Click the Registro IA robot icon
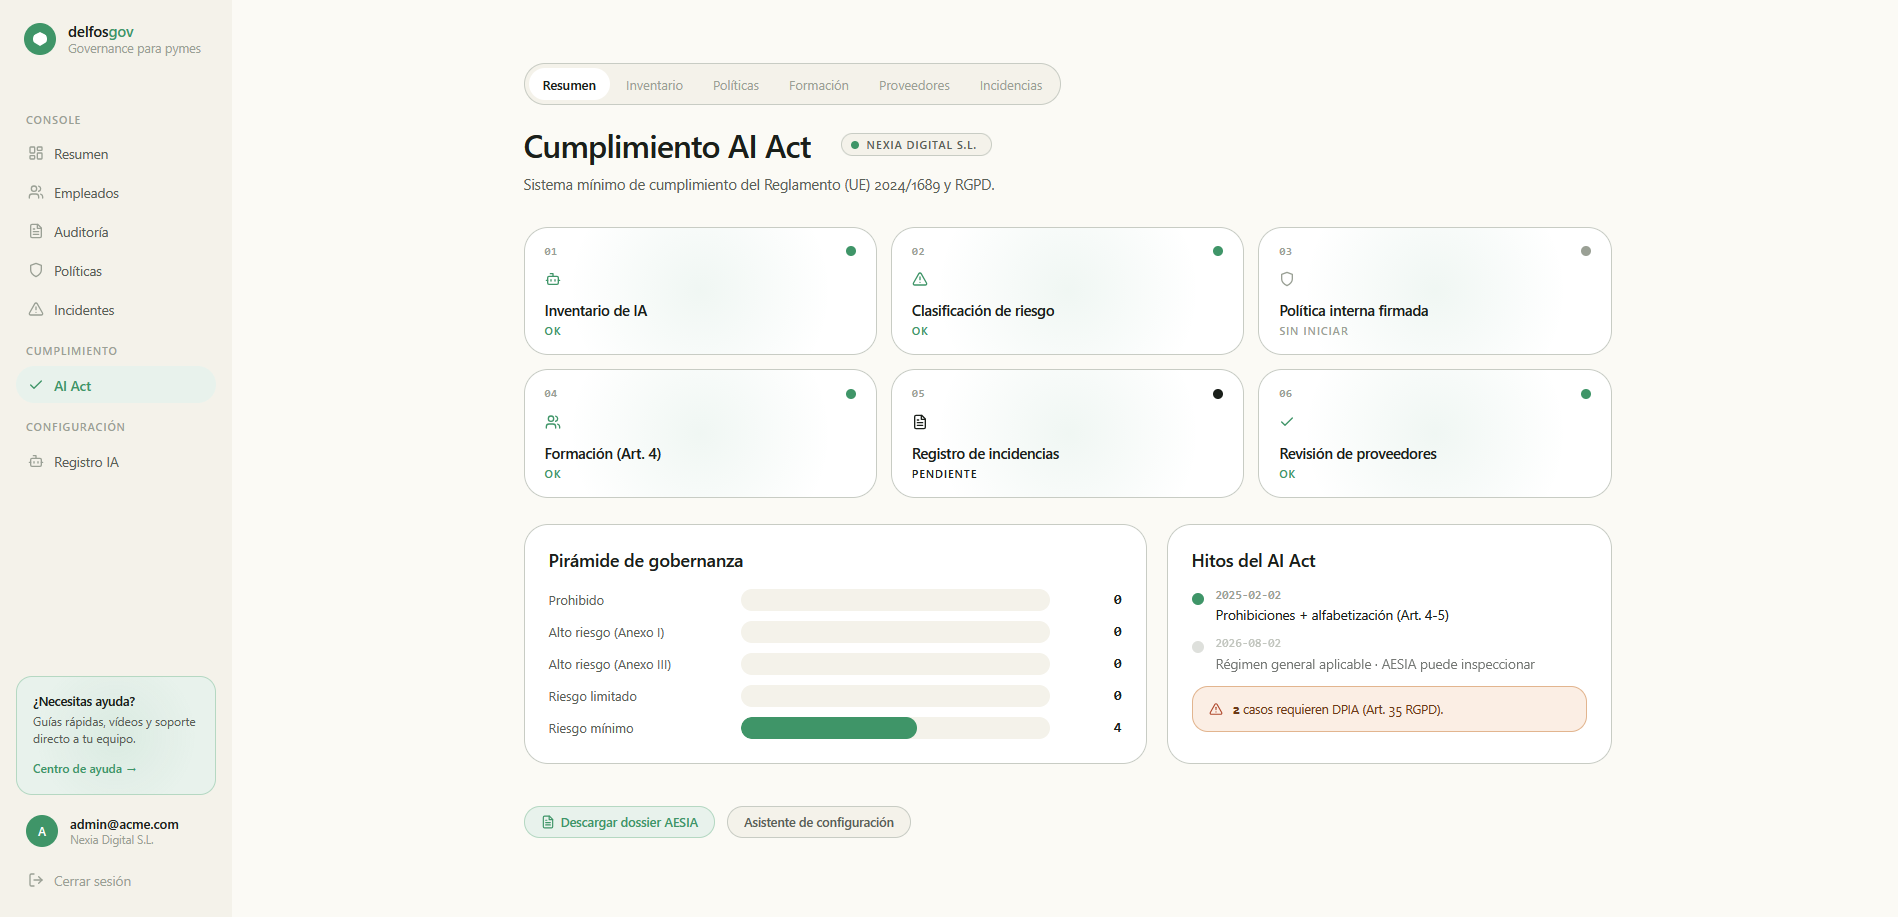 click(36, 461)
